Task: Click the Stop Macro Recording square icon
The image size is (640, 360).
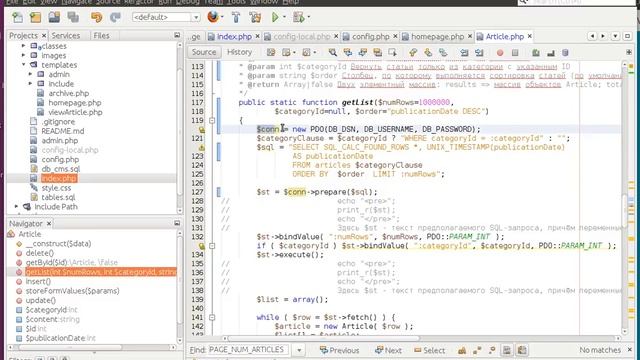Action: click(515, 53)
